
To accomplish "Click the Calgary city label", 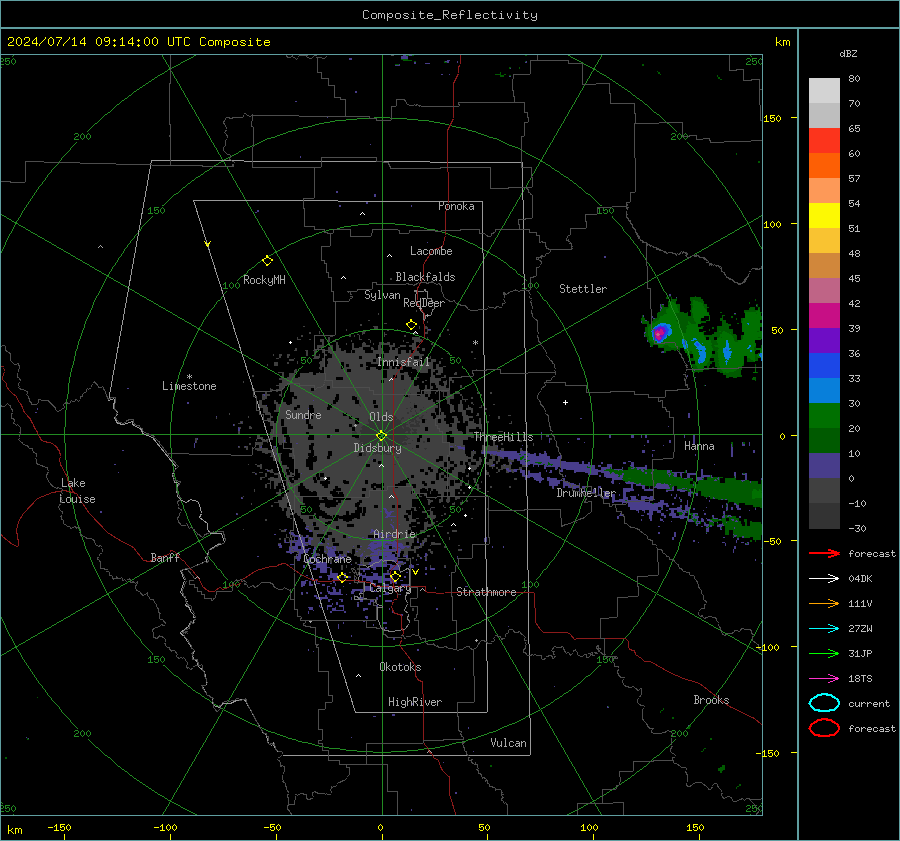I will click(x=390, y=588).
